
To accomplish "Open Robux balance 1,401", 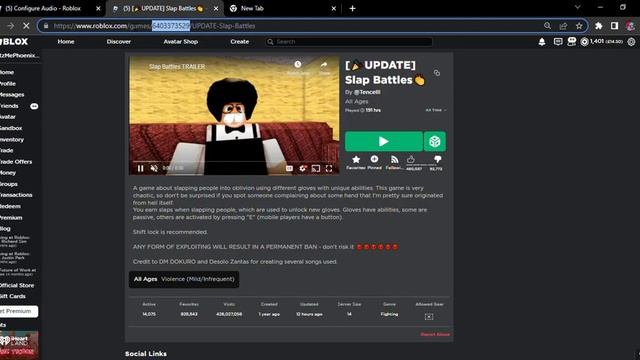I will (x=602, y=42).
